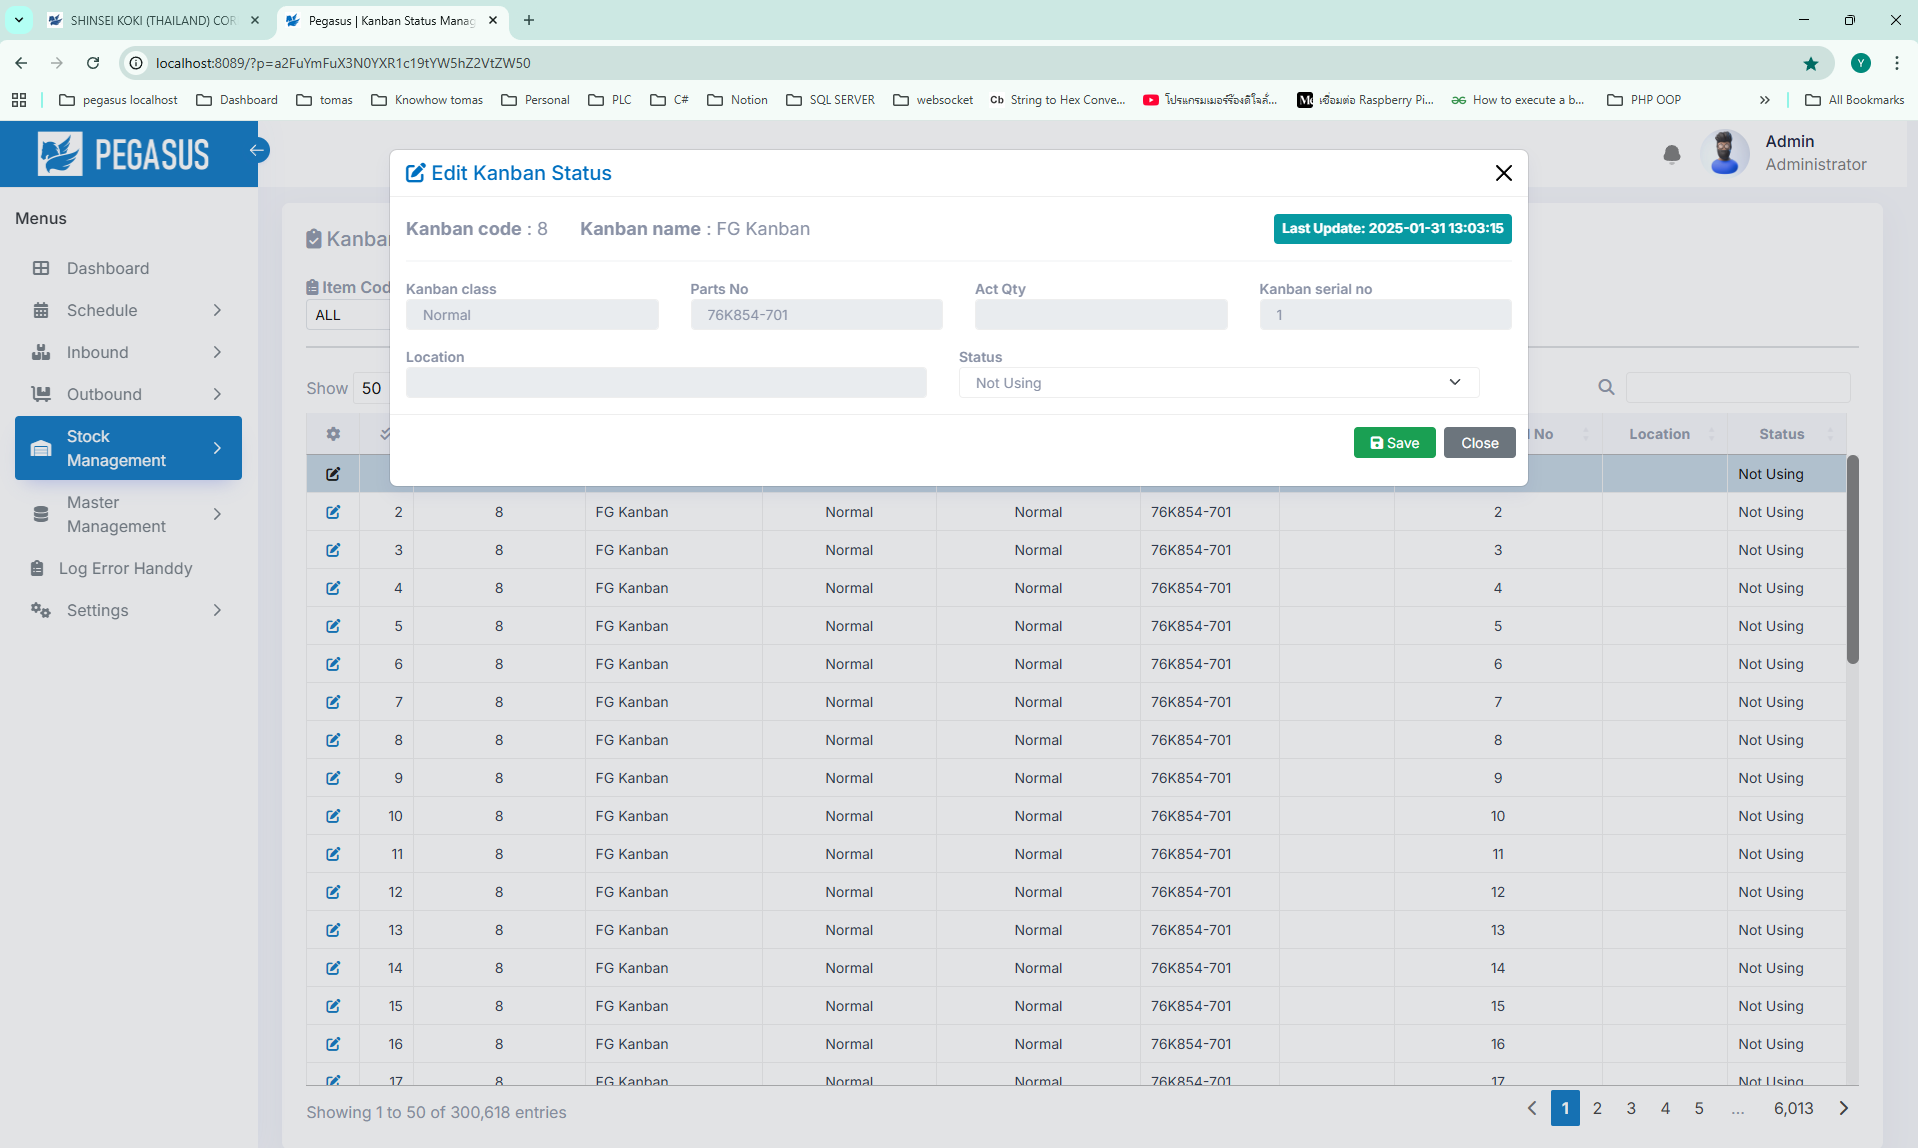Screen dimensions: 1918x1148
Task: Click the edit icon for row 10
Action: click(x=333, y=816)
